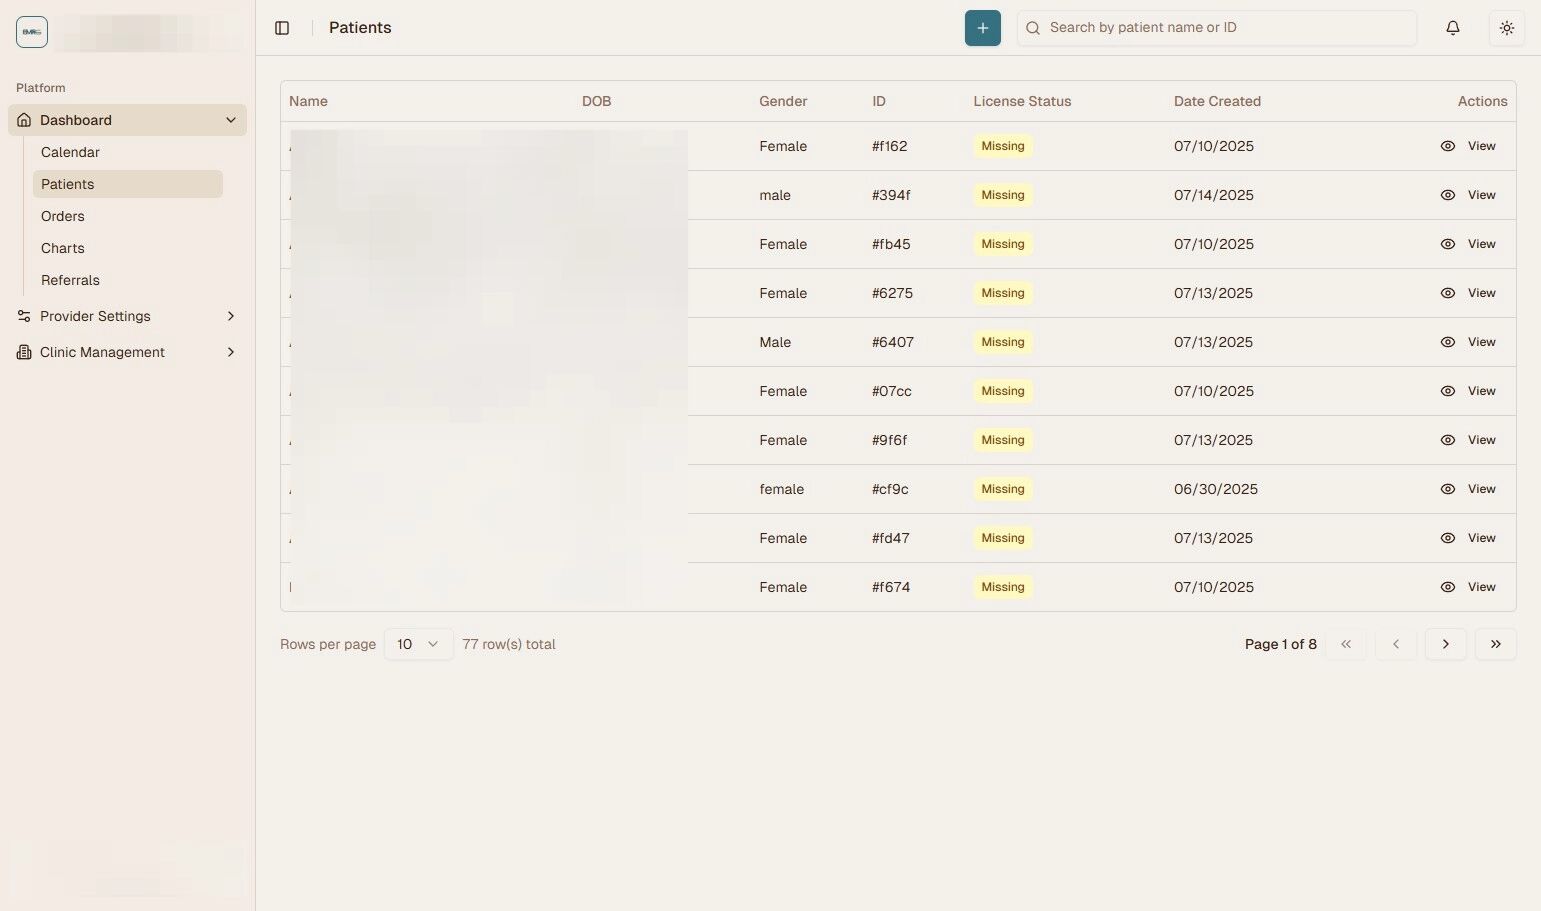Click the Dashboard menu label
This screenshot has height=911, width=1541.
coord(76,120)
